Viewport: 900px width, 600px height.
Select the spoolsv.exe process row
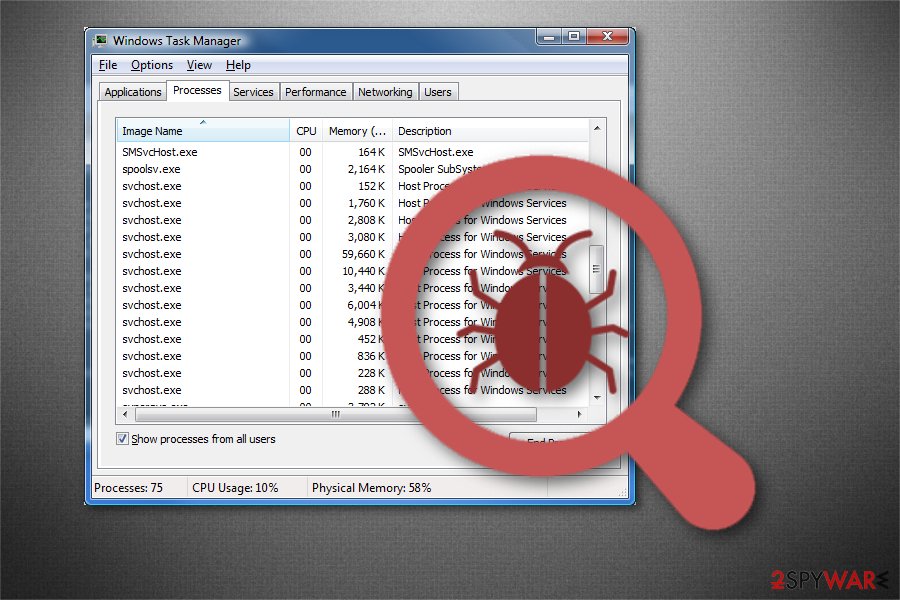pos(352,169)
